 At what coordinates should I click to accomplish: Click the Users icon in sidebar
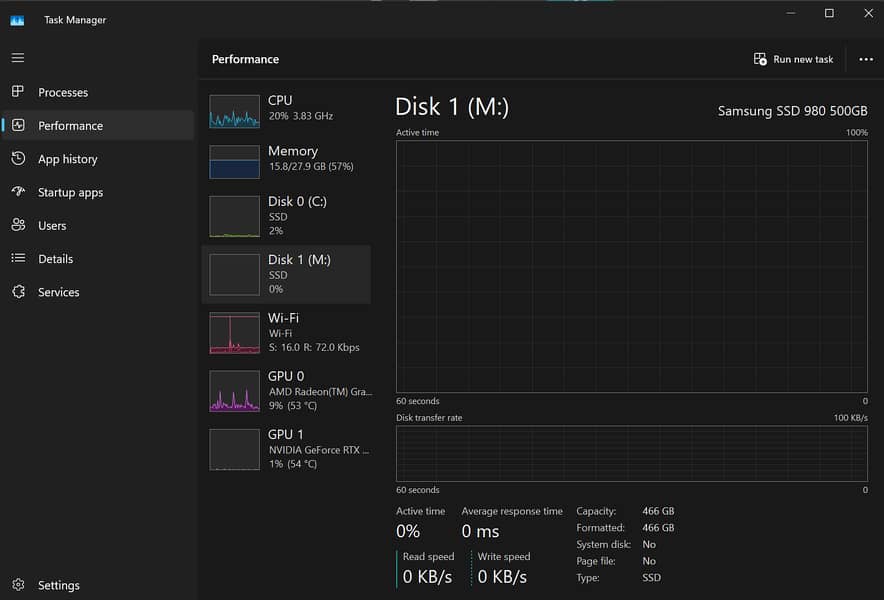click(x=18, y=225)
